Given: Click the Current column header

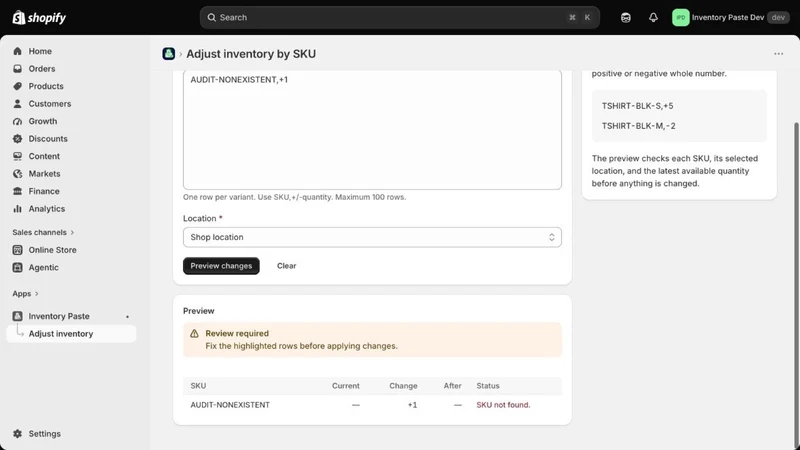Looking at the screenshot, I should click(x=345, y=386).
